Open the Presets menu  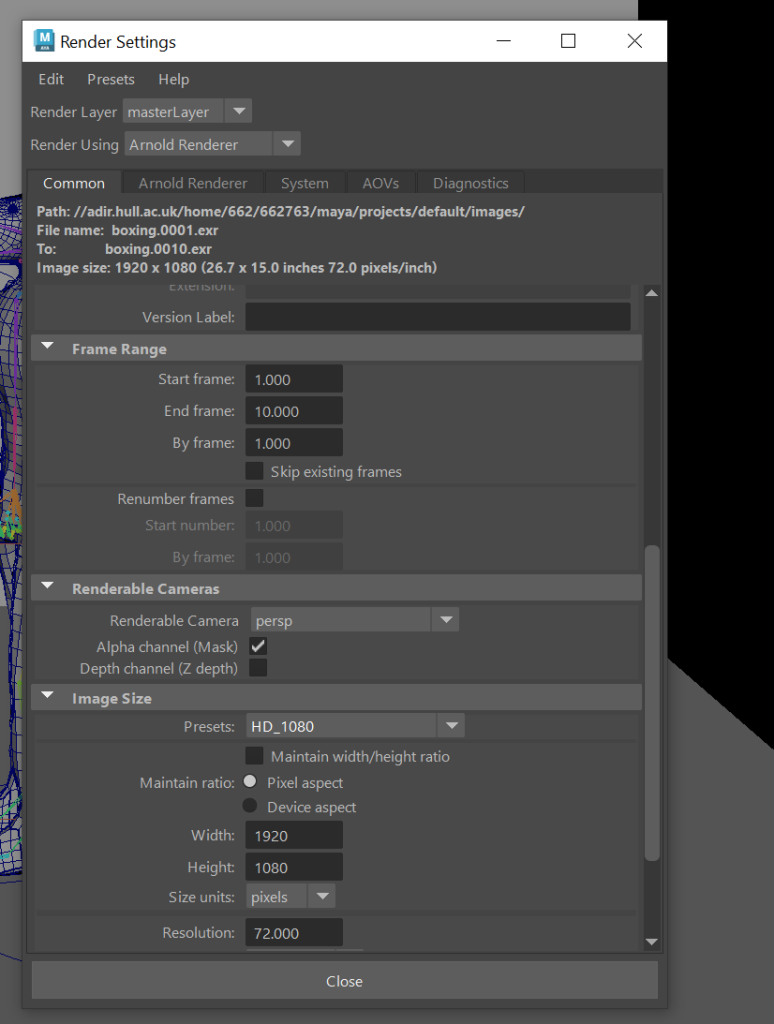111,79
